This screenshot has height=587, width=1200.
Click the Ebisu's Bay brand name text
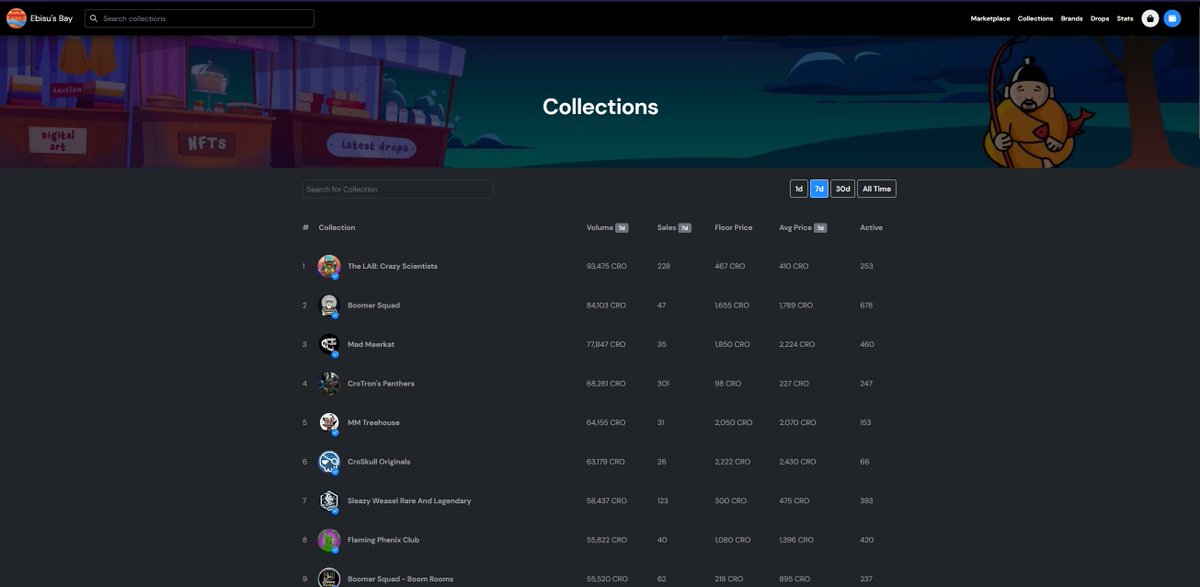[x=52, y=18]
